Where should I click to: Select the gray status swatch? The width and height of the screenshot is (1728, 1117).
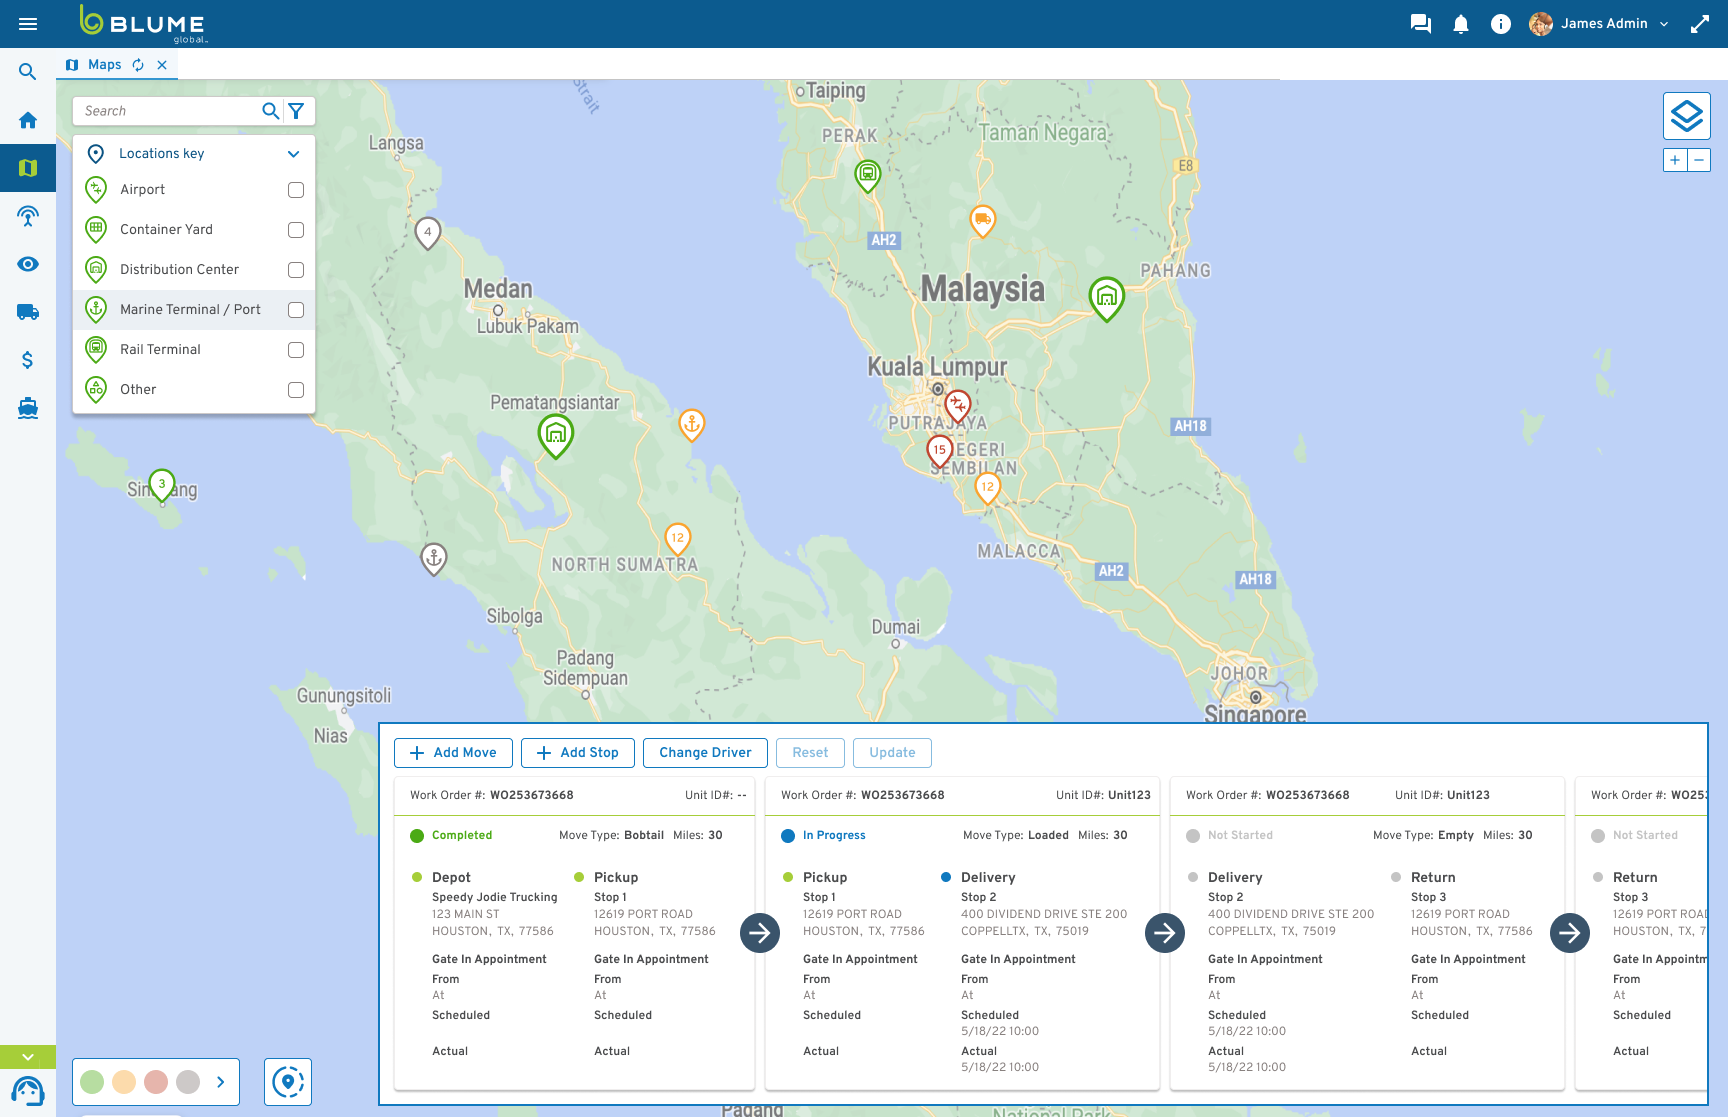coord(188,1082)
